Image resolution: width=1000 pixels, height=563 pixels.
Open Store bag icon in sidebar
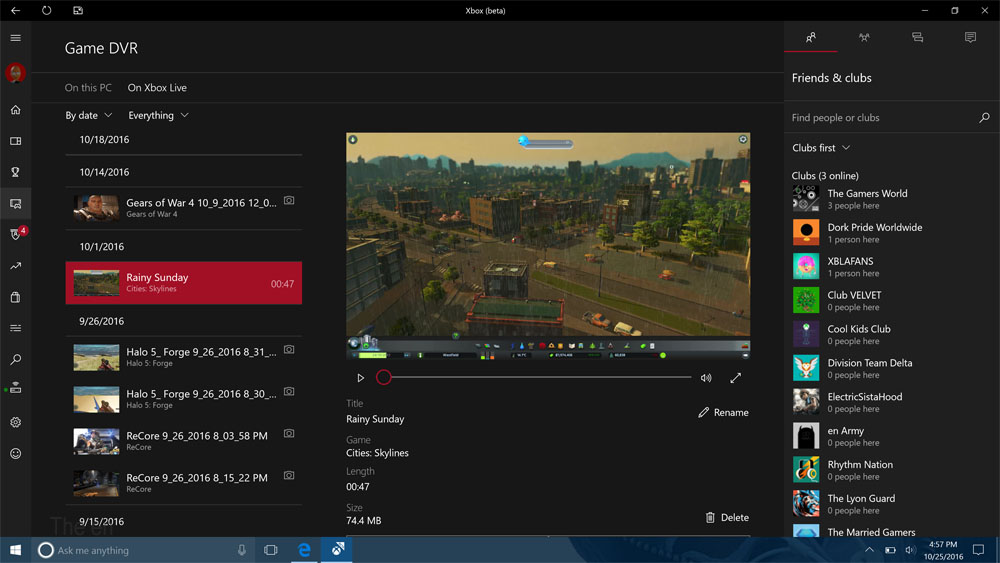pyautogui.click(x=15, y=297)
